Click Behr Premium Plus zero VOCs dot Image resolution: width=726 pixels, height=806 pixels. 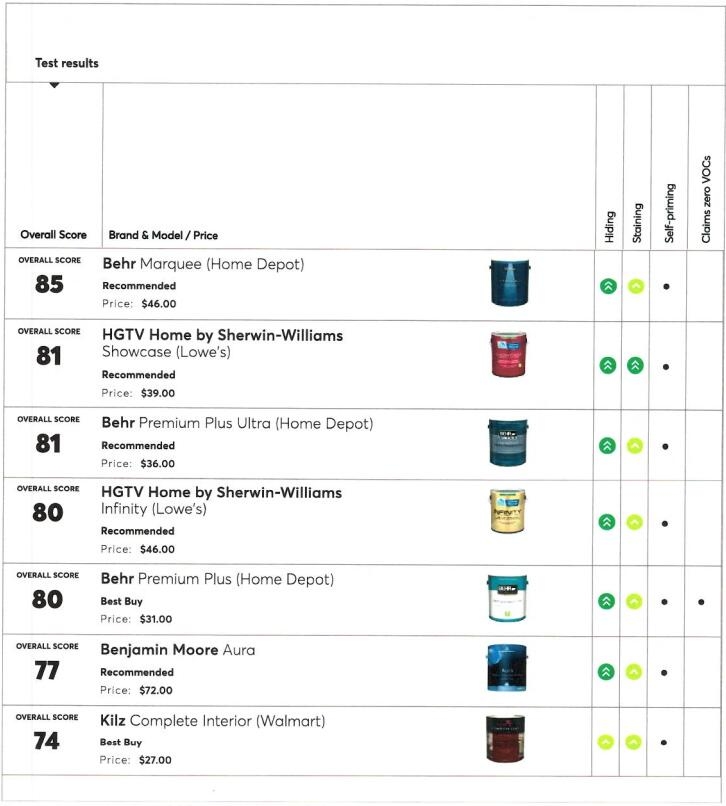pyautogui.click(x=701, y=602)
